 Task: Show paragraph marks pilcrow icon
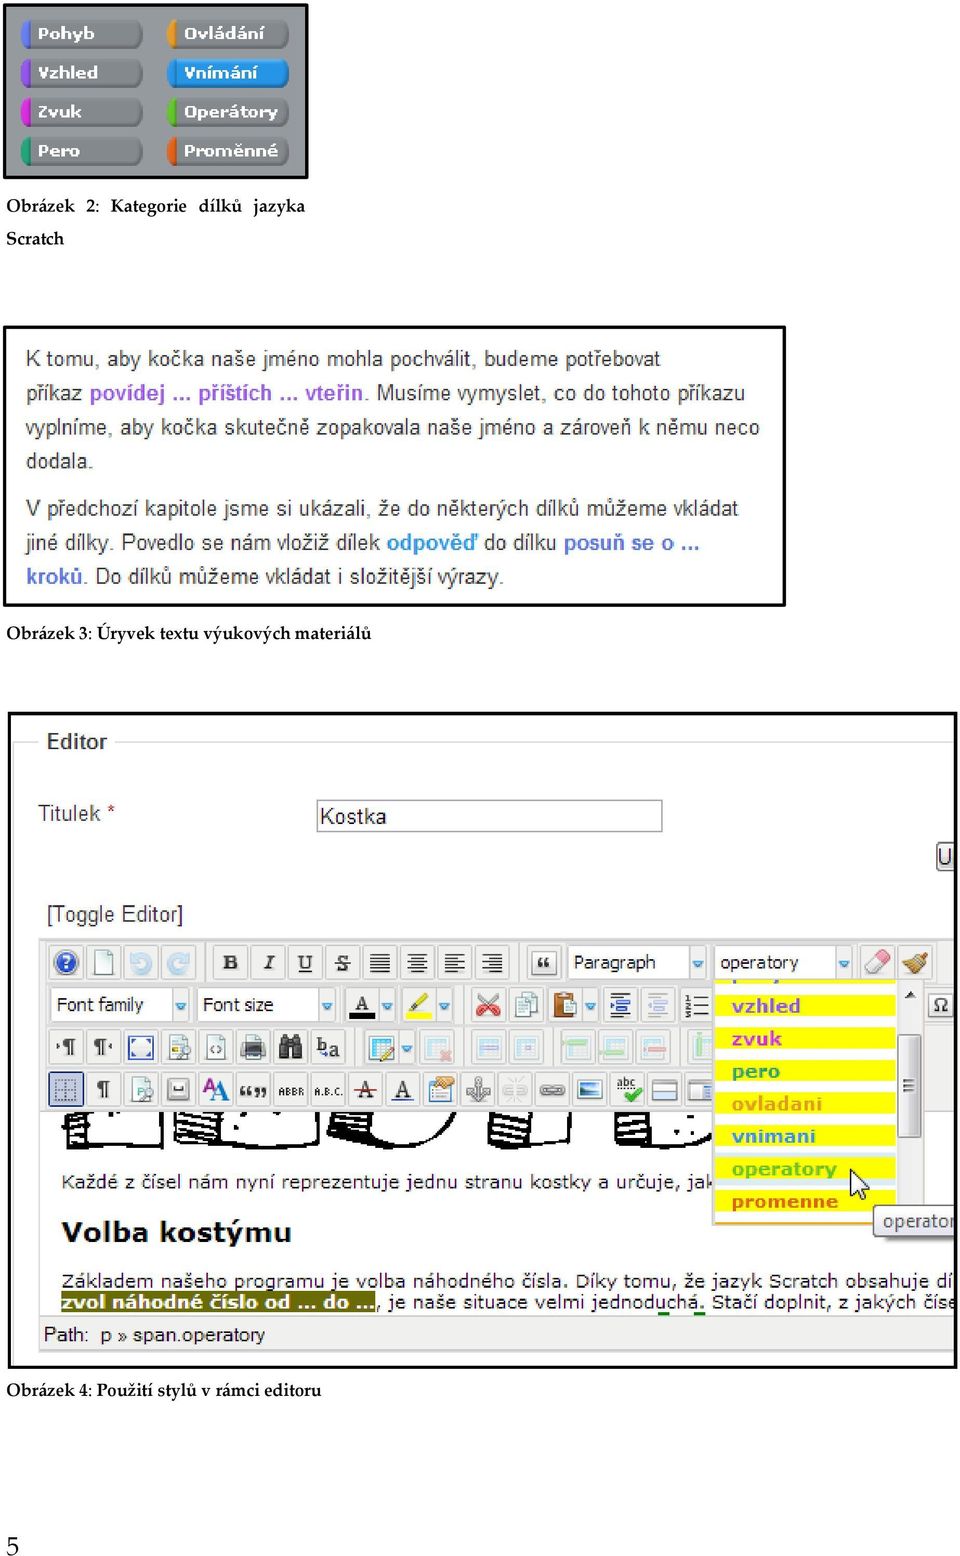tap(103, 1089)
